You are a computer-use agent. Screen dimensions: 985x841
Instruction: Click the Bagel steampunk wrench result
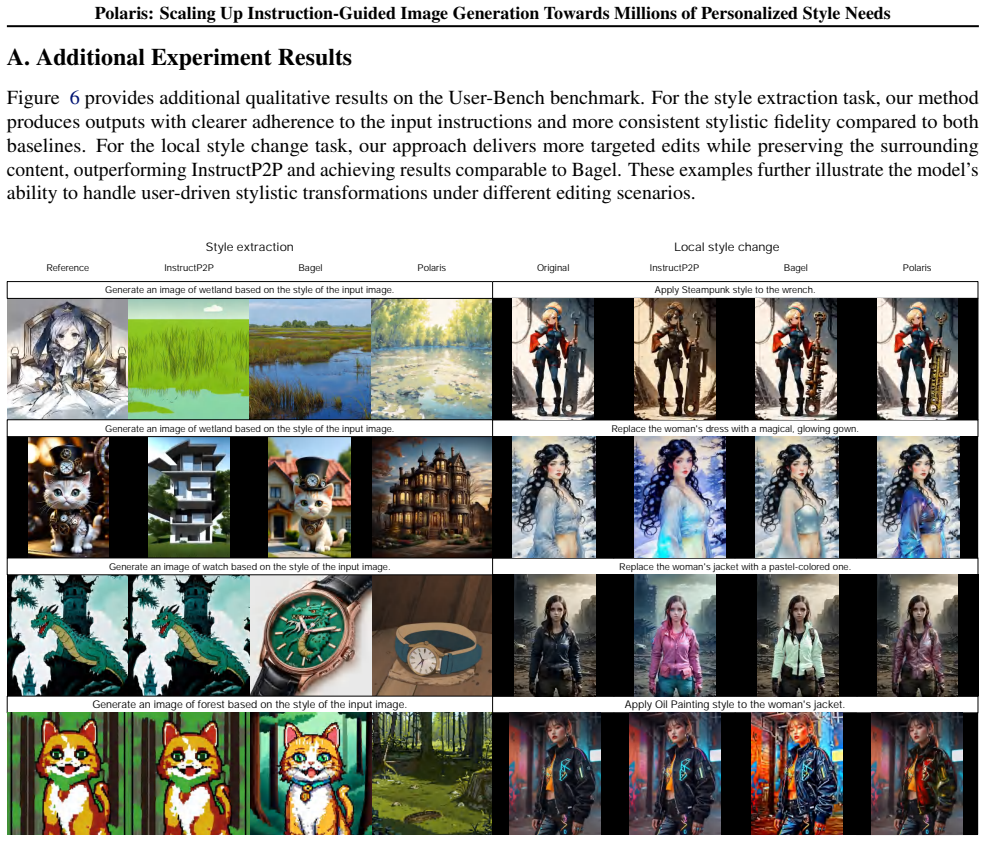tap(796, 359)
